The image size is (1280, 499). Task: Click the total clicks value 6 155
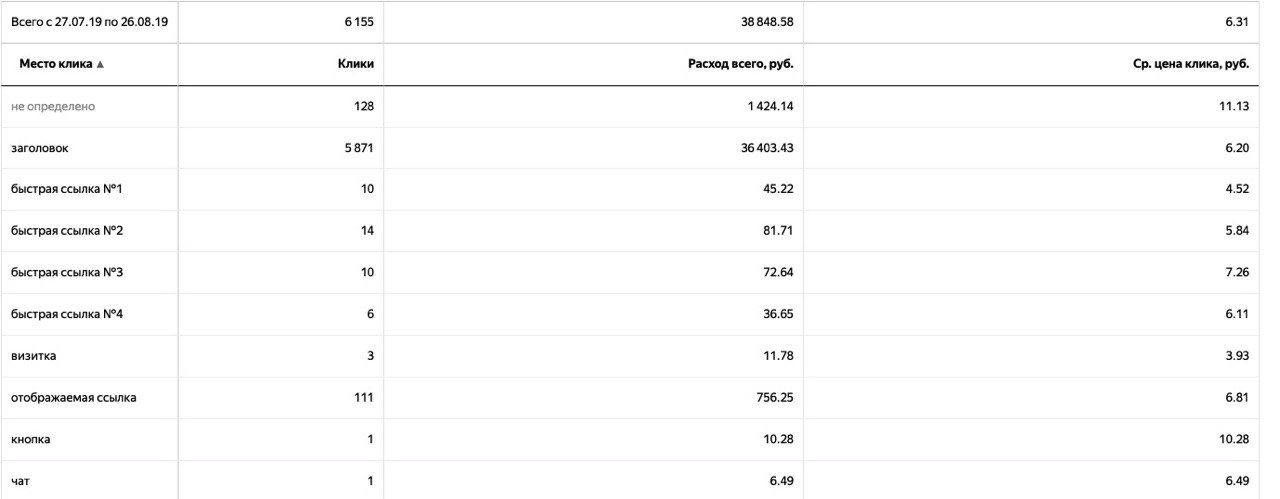[x=358, y=22]
